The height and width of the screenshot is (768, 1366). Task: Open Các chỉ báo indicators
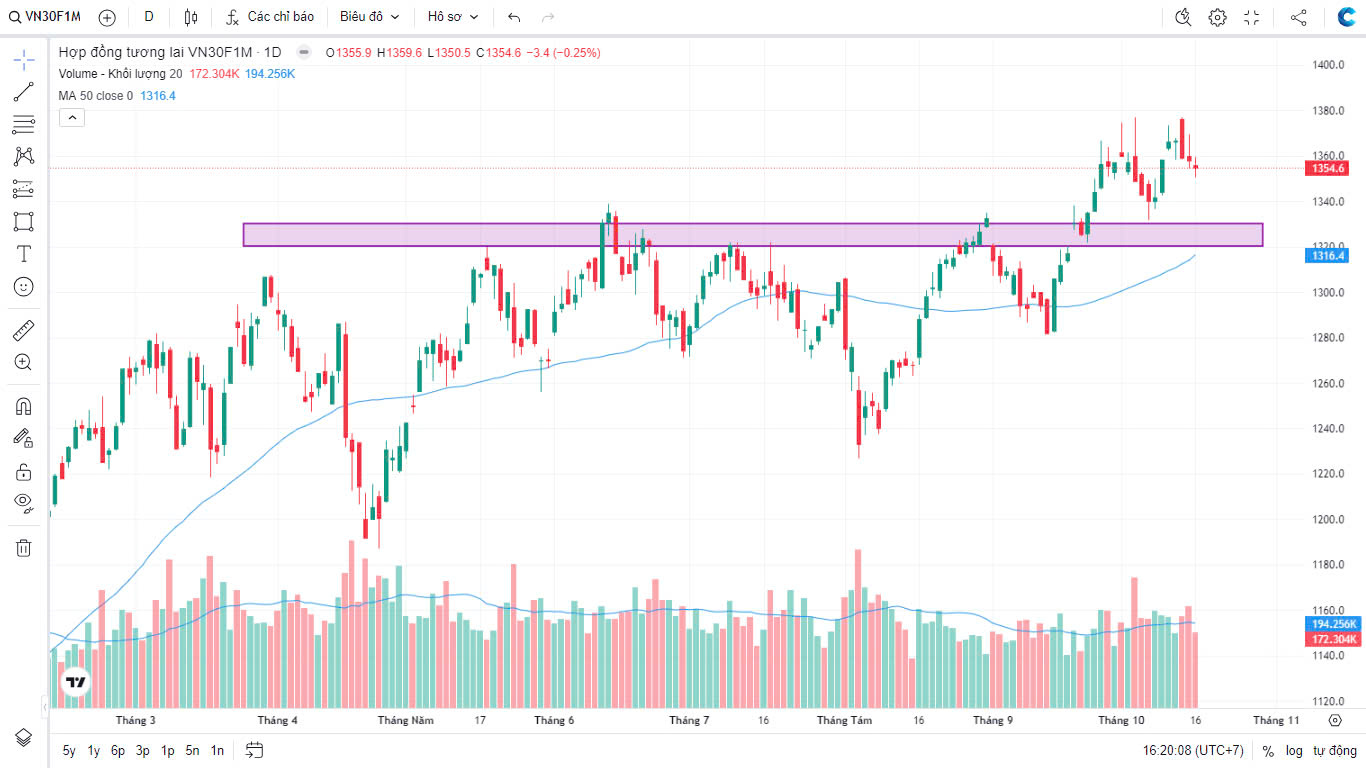(270, 17)
